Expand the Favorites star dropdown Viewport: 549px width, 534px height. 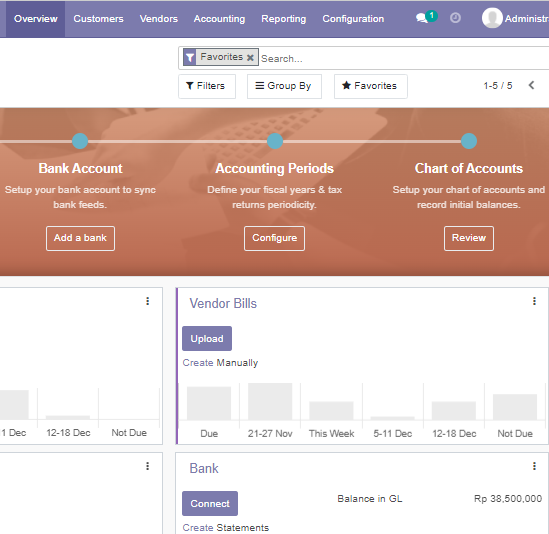point(370,86)
